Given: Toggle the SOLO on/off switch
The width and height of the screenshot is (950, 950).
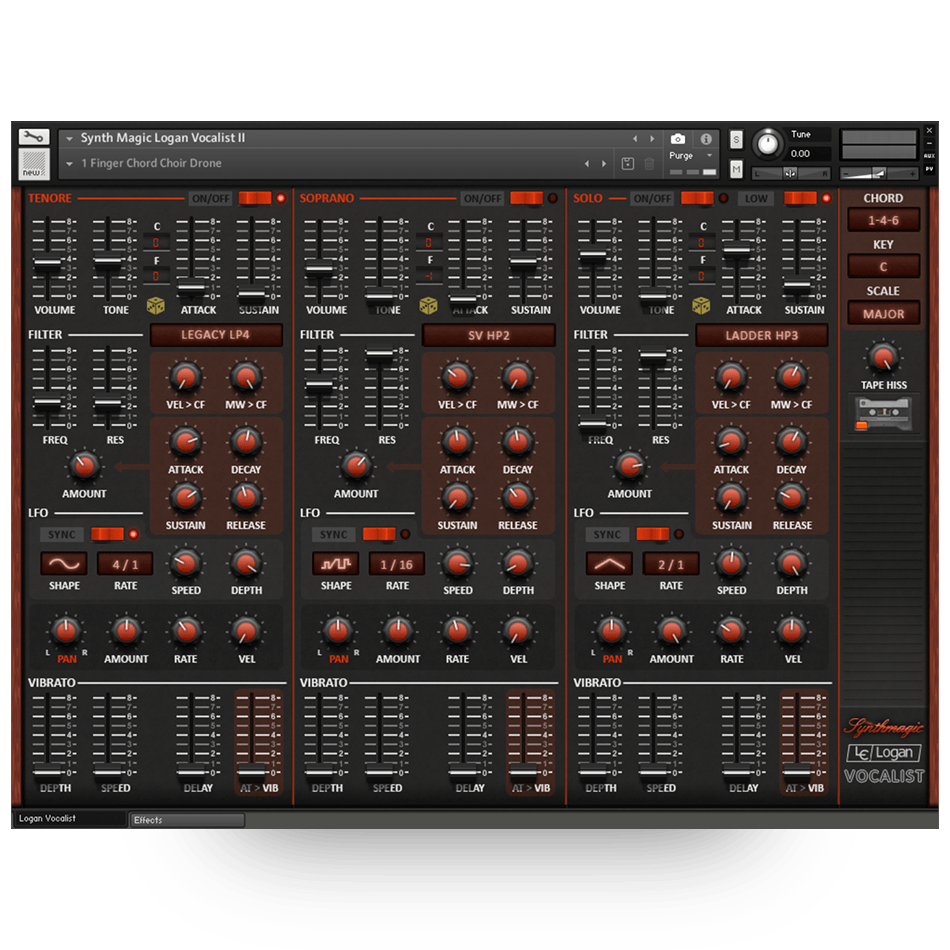Looking at the screenshot, I should tap(697, 198).
